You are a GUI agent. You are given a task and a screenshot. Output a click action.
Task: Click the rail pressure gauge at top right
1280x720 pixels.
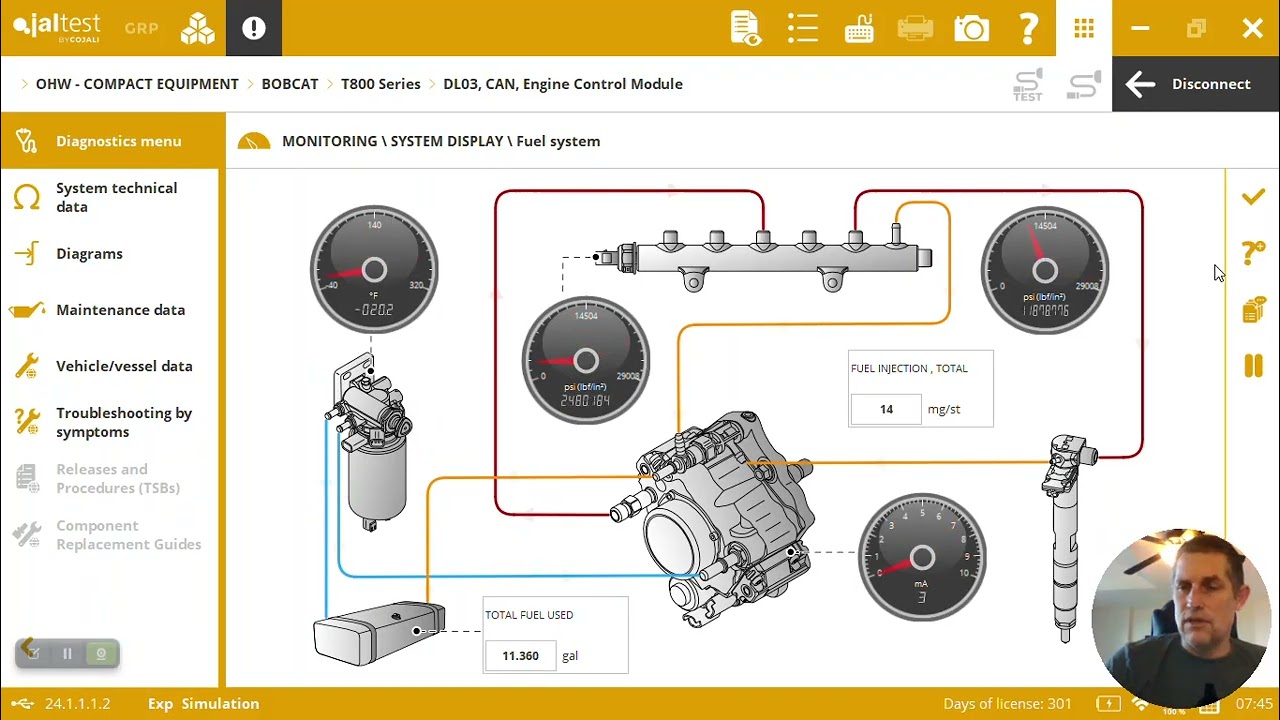point(1045,270)
